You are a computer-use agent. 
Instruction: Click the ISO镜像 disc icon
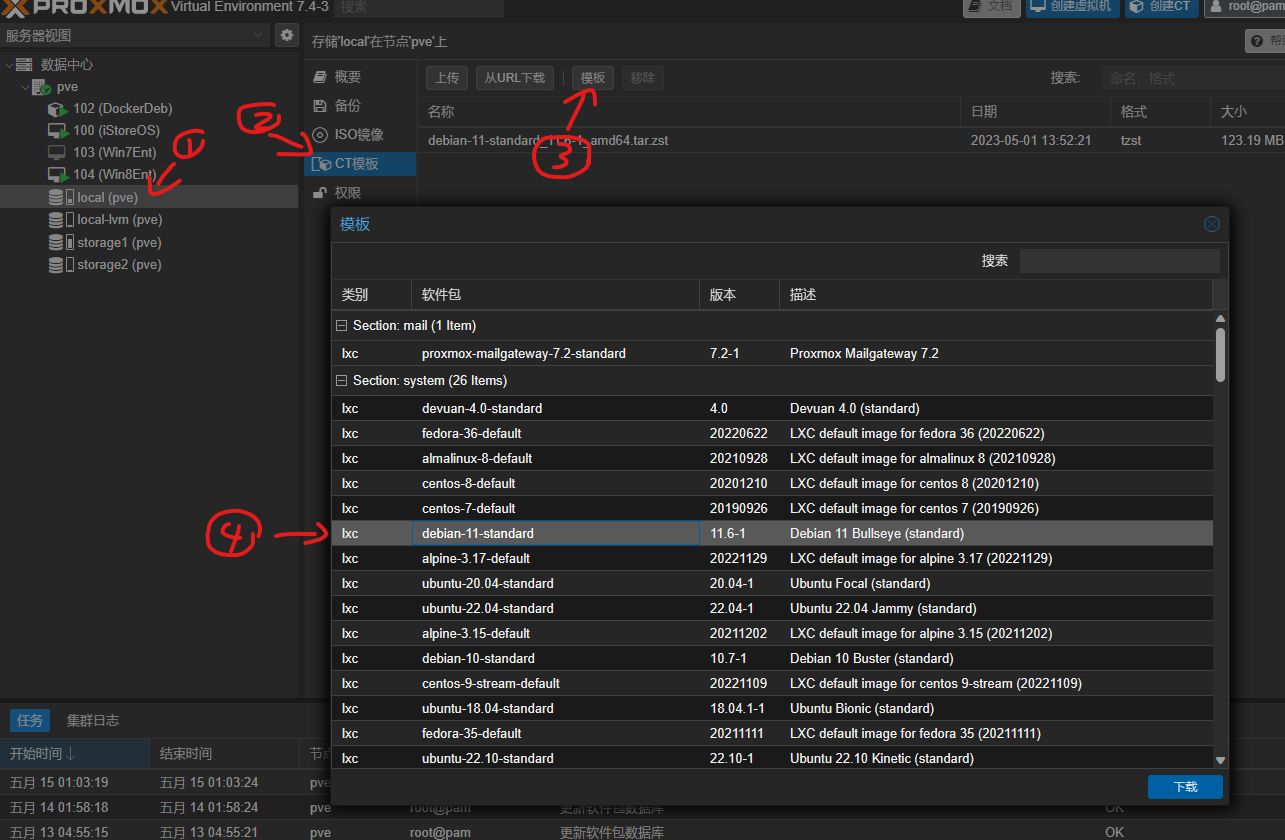point(320,134)
